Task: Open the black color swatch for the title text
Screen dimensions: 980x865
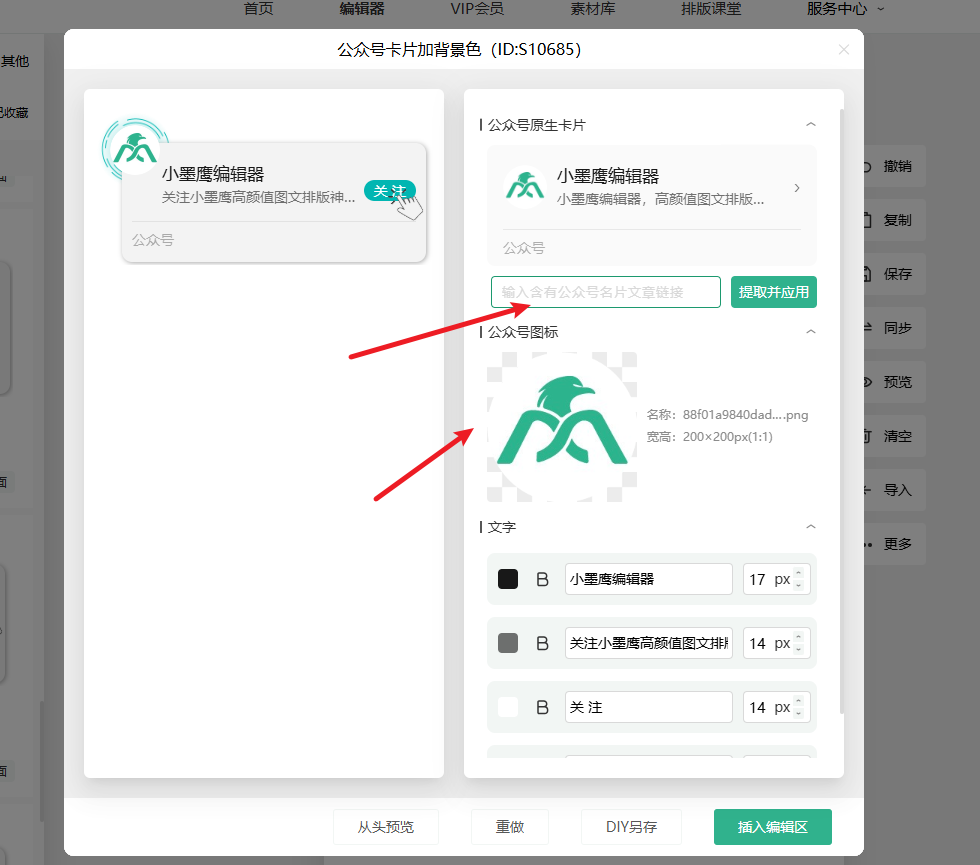Action: click(508, 579)
